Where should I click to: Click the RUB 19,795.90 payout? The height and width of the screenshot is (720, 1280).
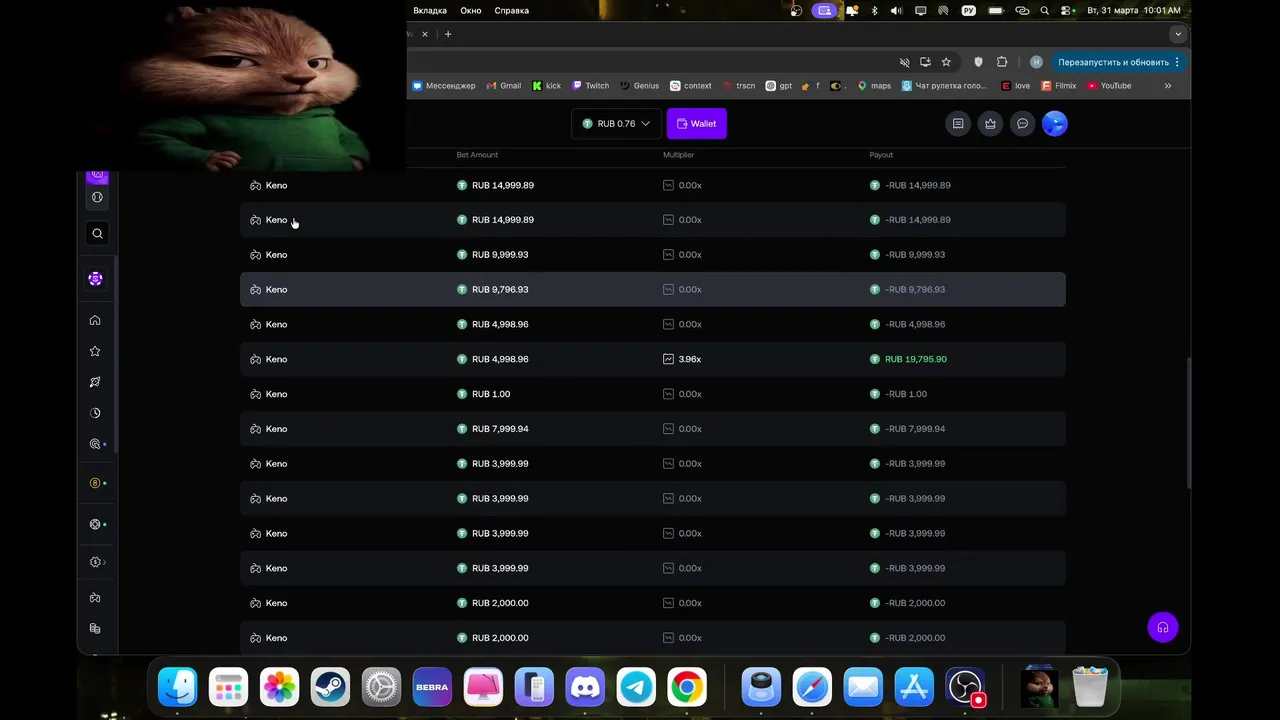[x=908, y=359]
